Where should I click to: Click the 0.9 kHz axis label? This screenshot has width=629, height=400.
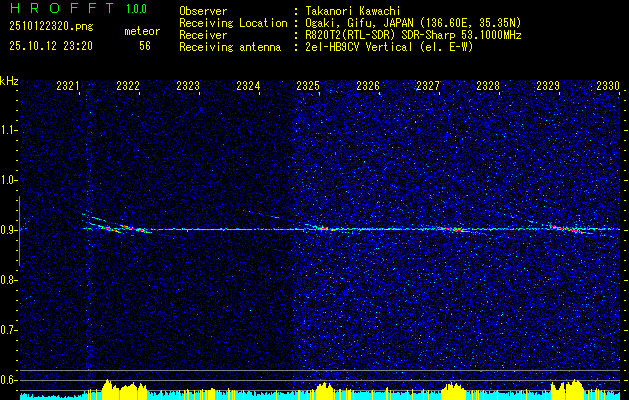click(8, 230)
